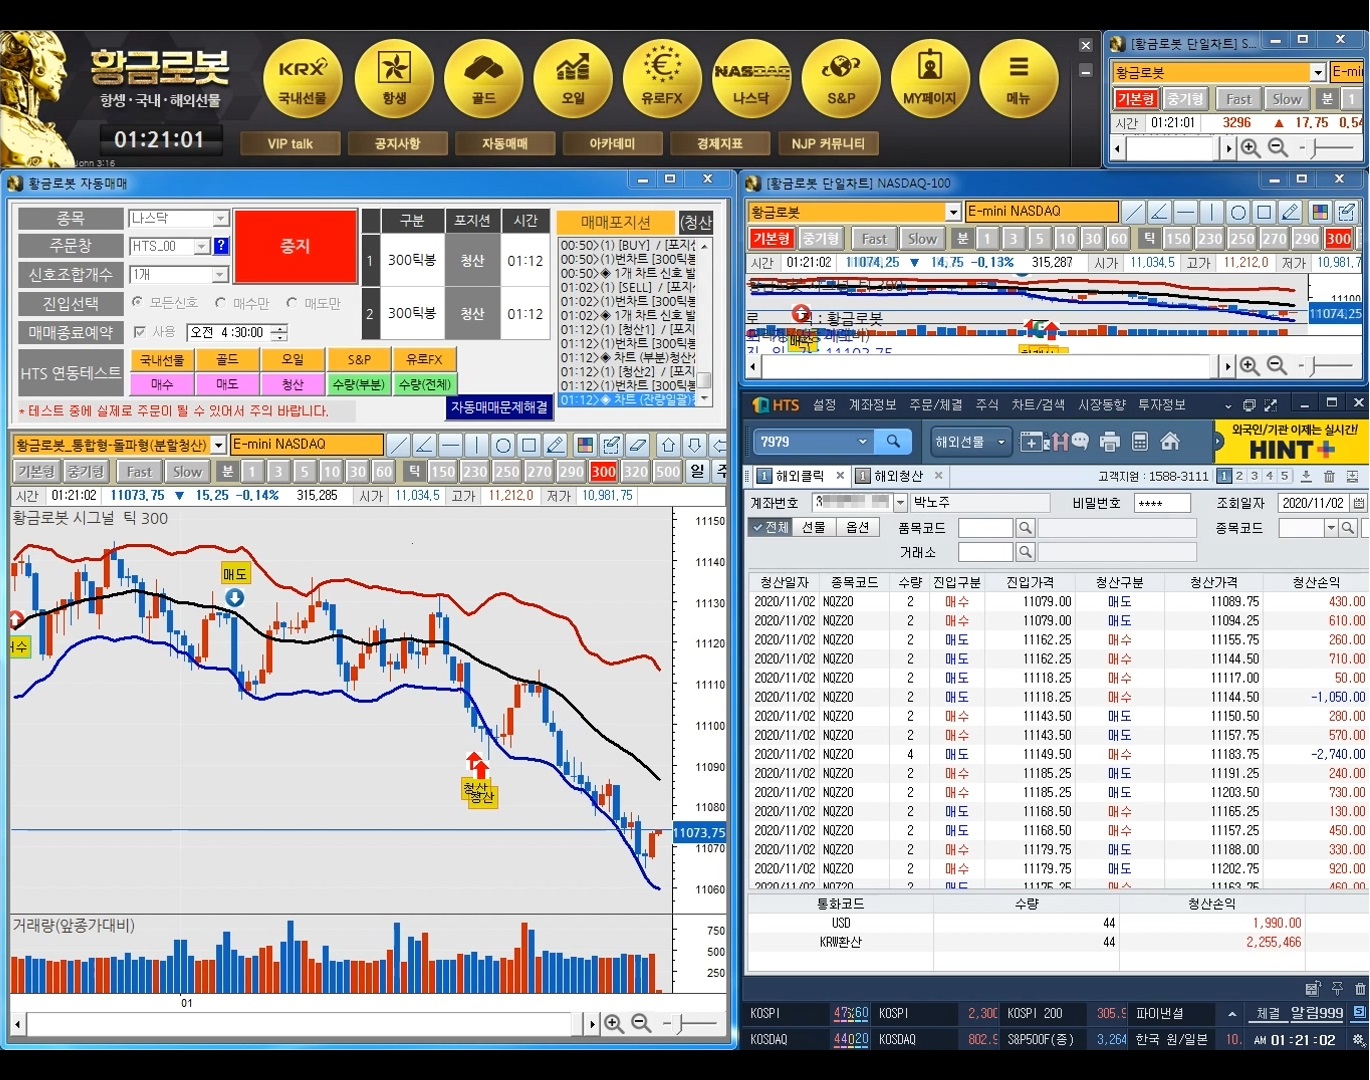
Task: Open the 골드 gold coin icon
Action: (x=484, y=80)
